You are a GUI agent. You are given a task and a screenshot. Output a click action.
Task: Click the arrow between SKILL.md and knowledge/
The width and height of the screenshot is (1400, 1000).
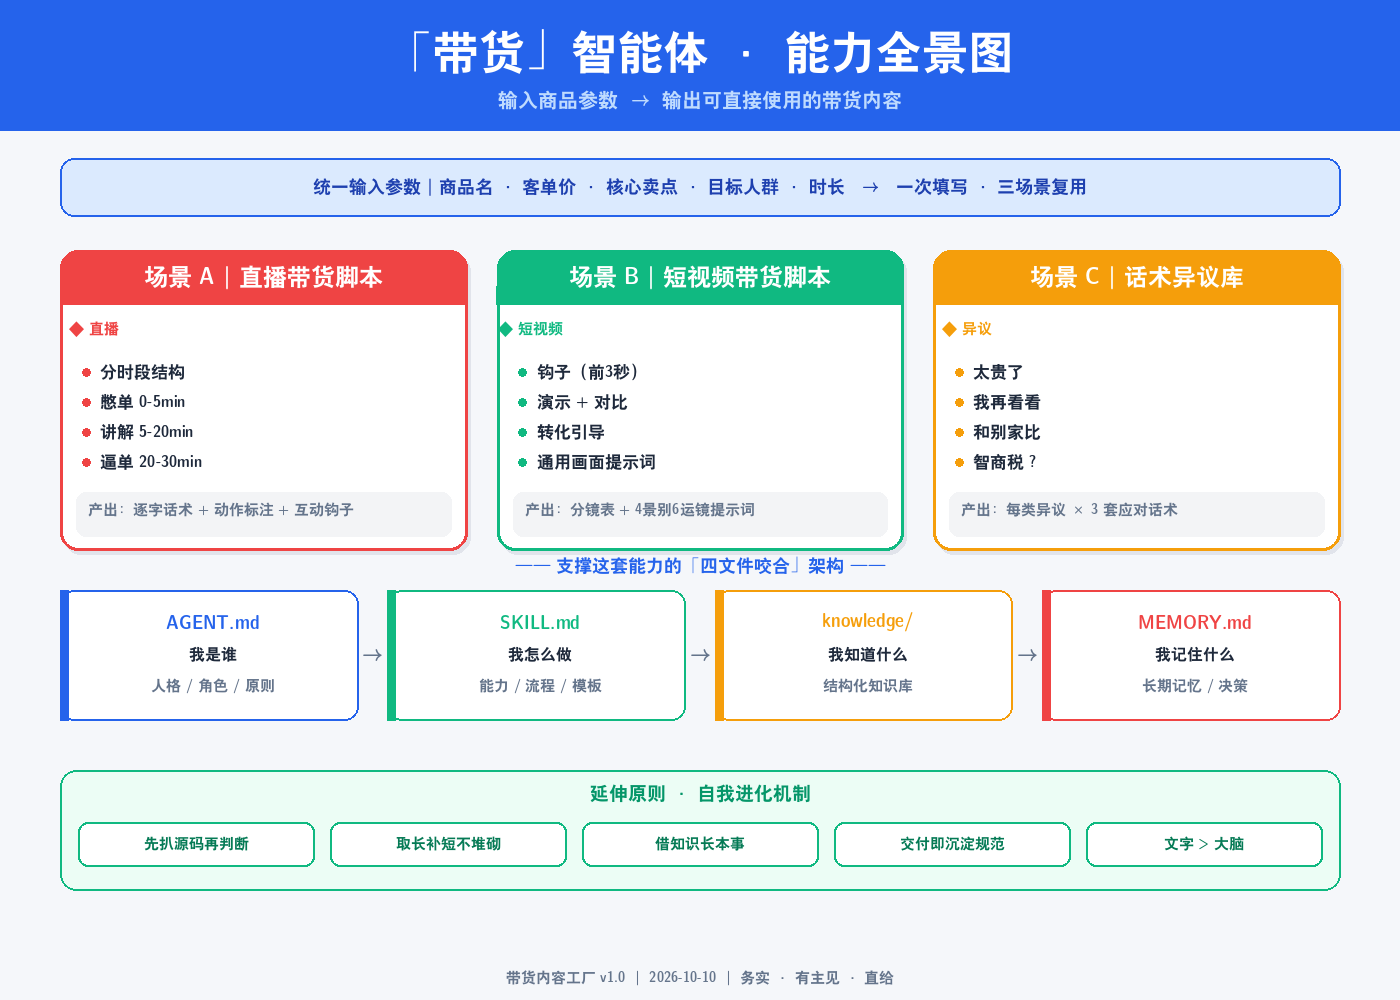coord(700,655)
